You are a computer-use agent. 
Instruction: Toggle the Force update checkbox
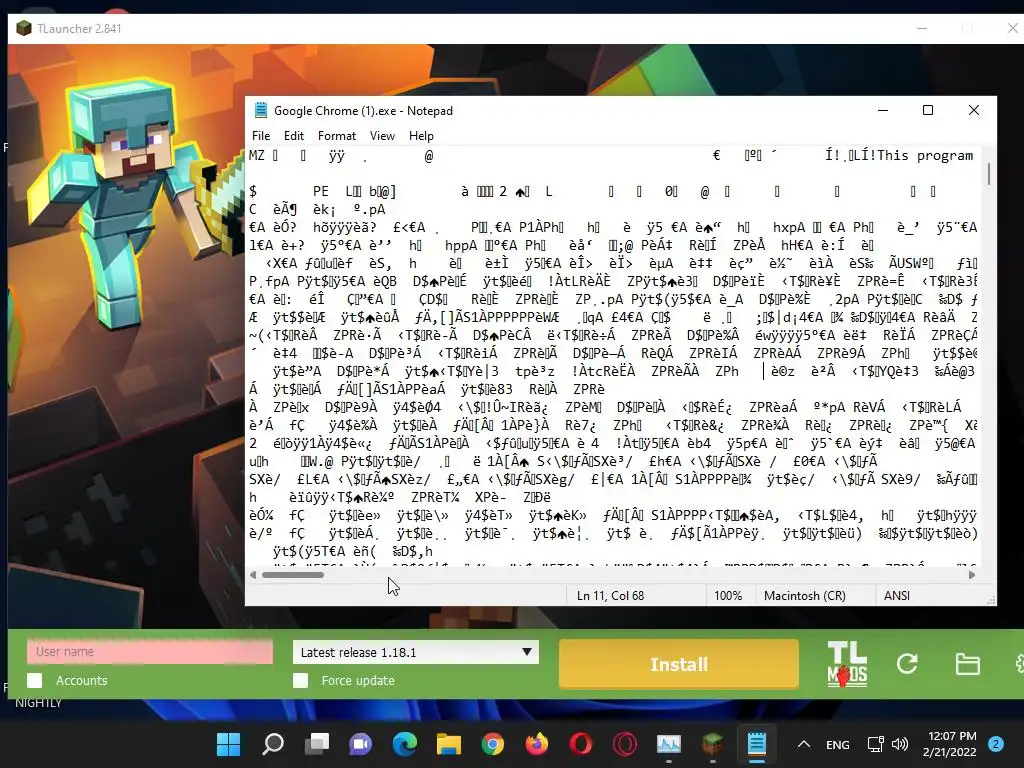(300, 680)
